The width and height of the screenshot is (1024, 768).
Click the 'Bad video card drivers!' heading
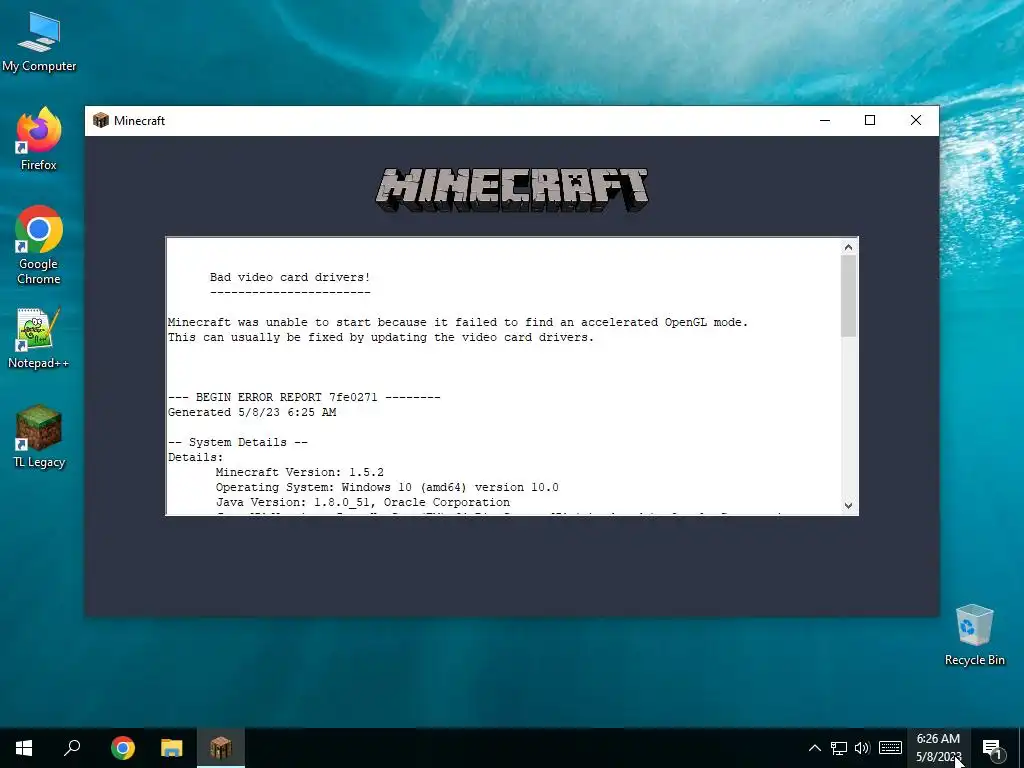[x=290, y=278]
